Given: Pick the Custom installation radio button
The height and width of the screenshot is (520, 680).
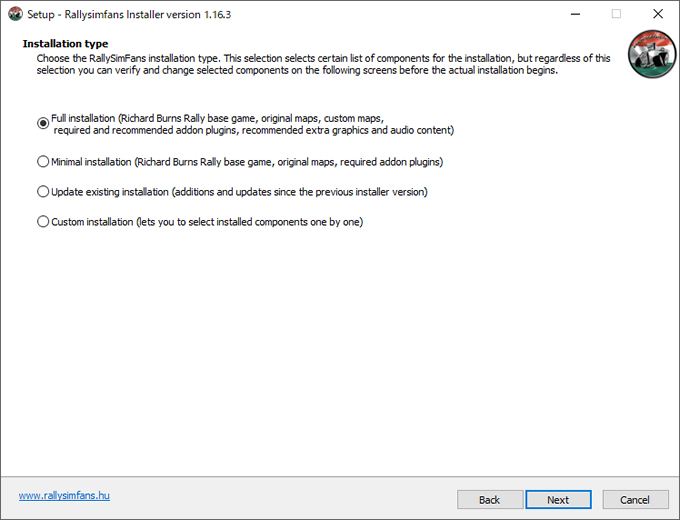Looking at the screenshot, I should coord(43,222).
